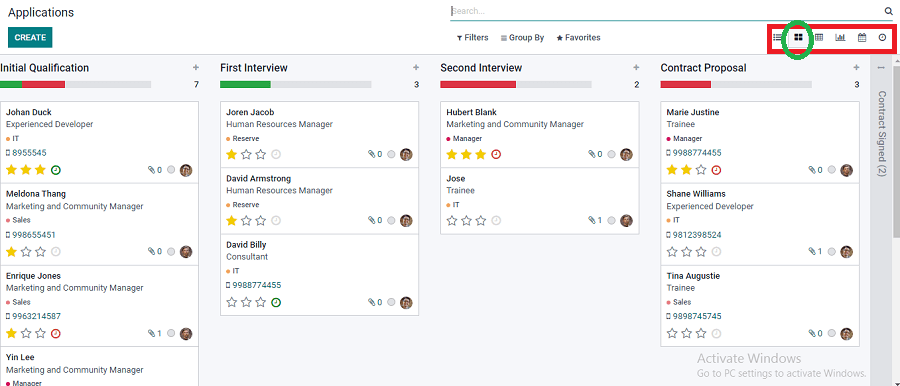This screenshot has height=386, width=900.
Task: Click Jose's grey activity clock
Action: pyautogui.click(x=496, y=221)
